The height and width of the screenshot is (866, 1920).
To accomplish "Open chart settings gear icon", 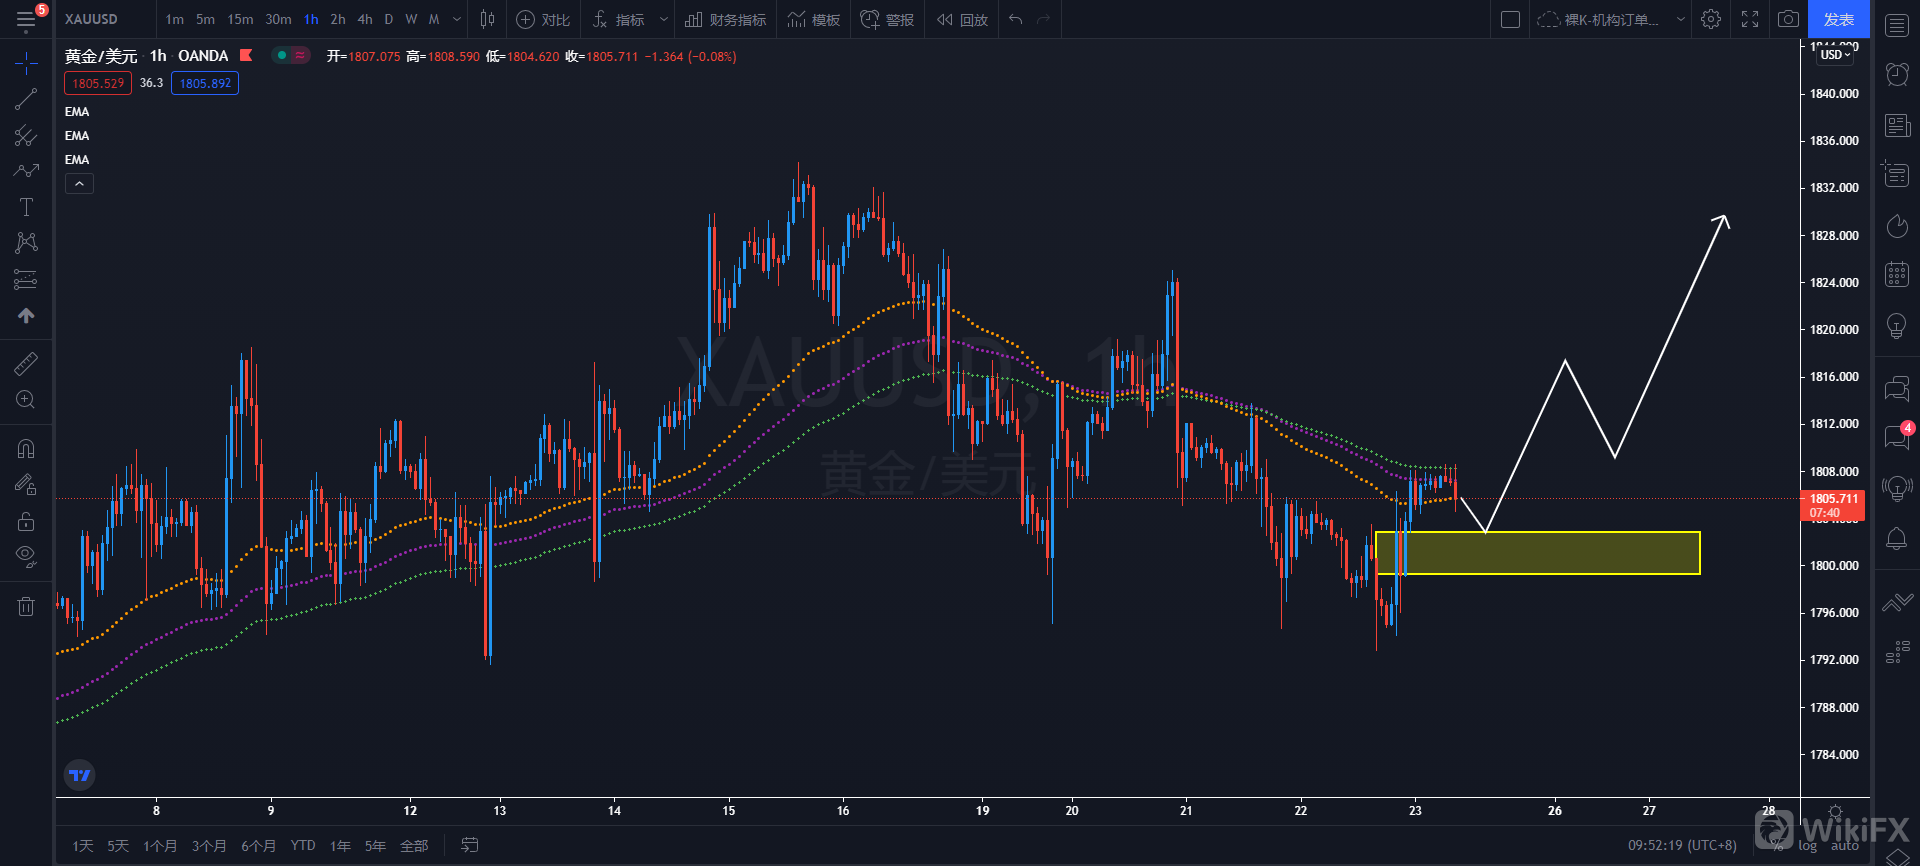I will point(1711,19).
